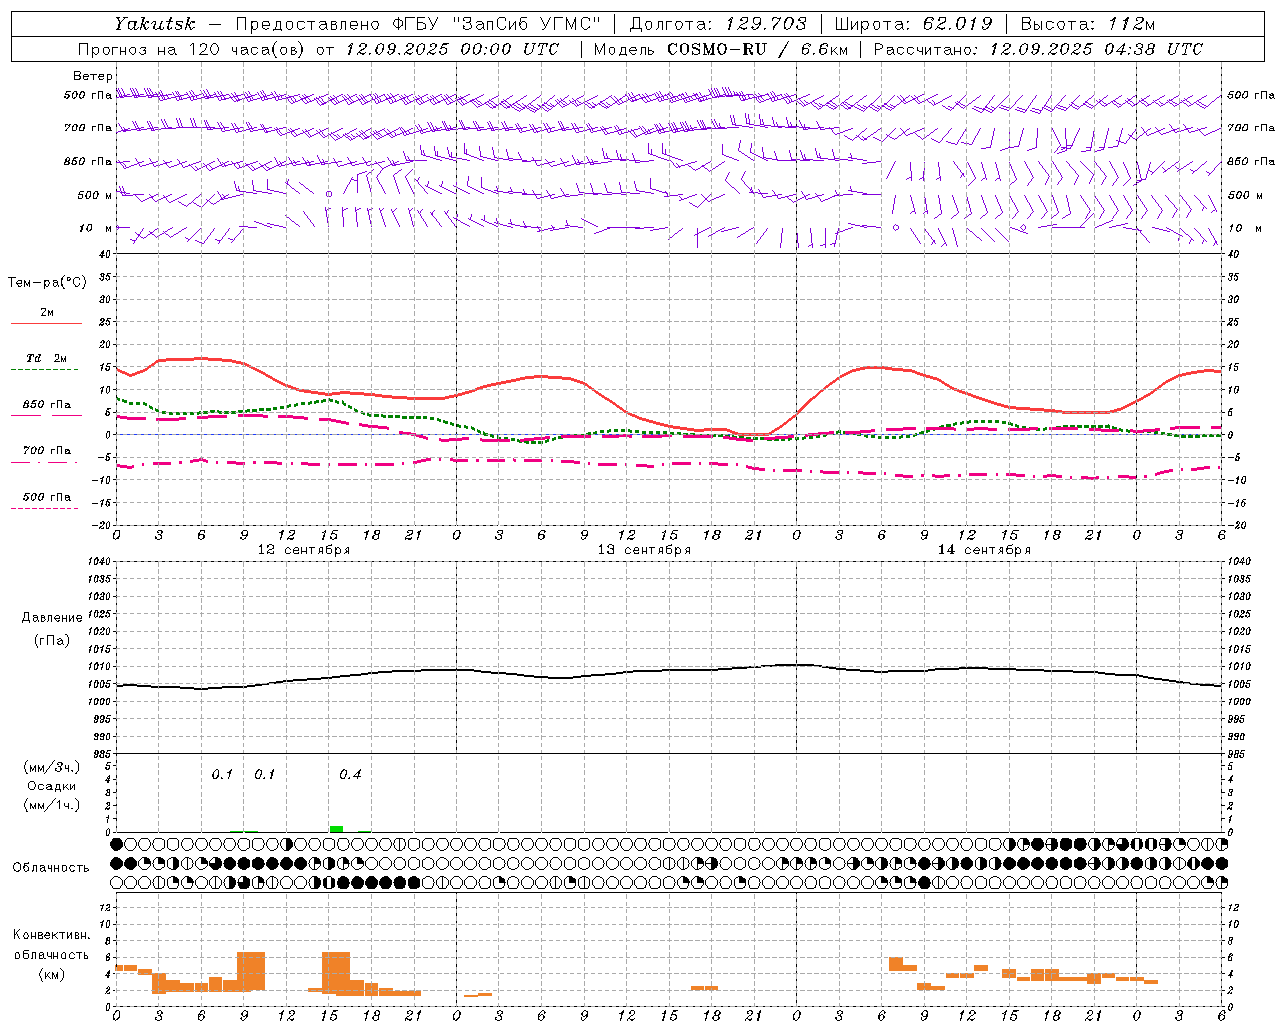Click the "Модель COSMO-RU / 6.6км" label
This screenshot has height=1024, width=1280.
(x=721, y=49)
